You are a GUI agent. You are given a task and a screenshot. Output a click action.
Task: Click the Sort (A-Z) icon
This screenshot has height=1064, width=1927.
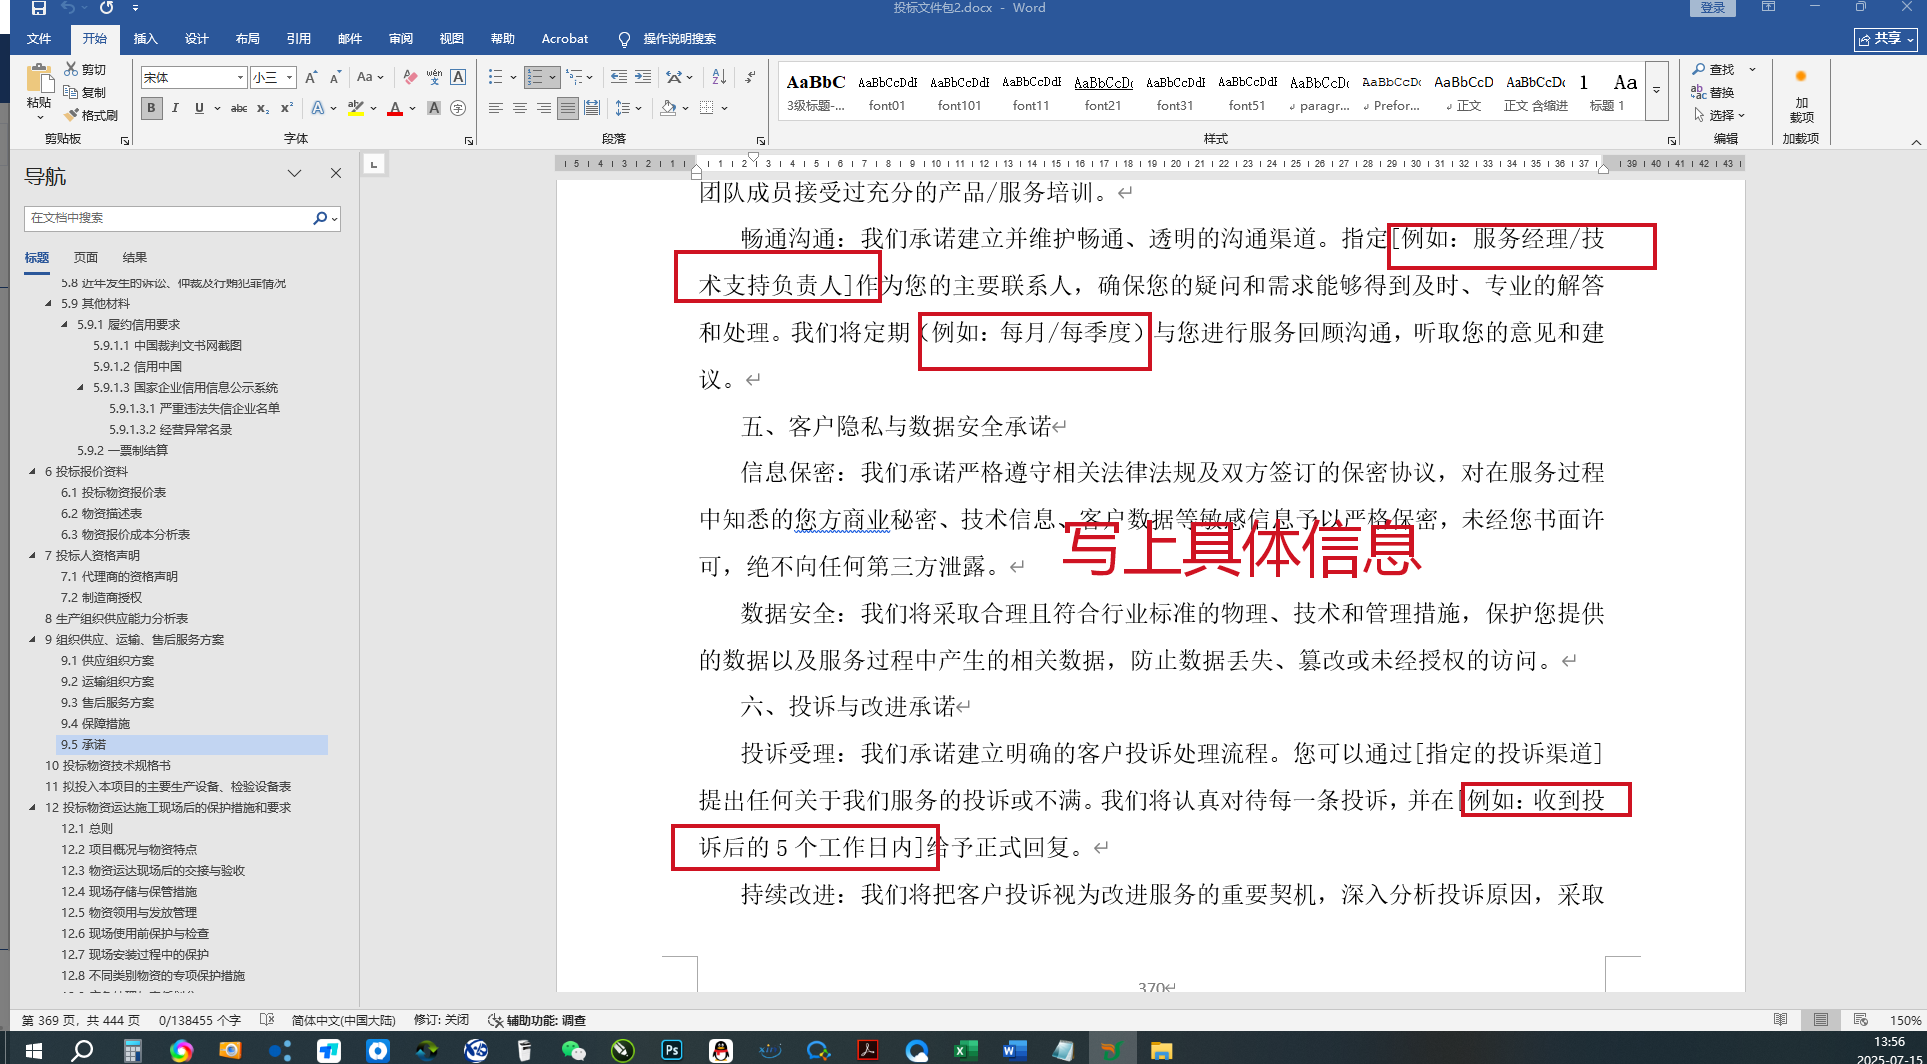pyautogui.click(x=719, y=77)
